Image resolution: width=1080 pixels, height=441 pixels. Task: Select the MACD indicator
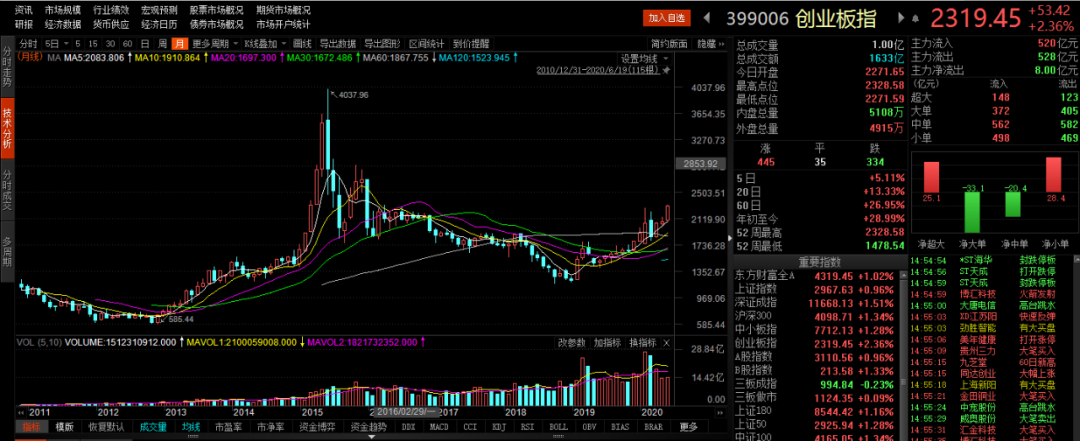439,427
